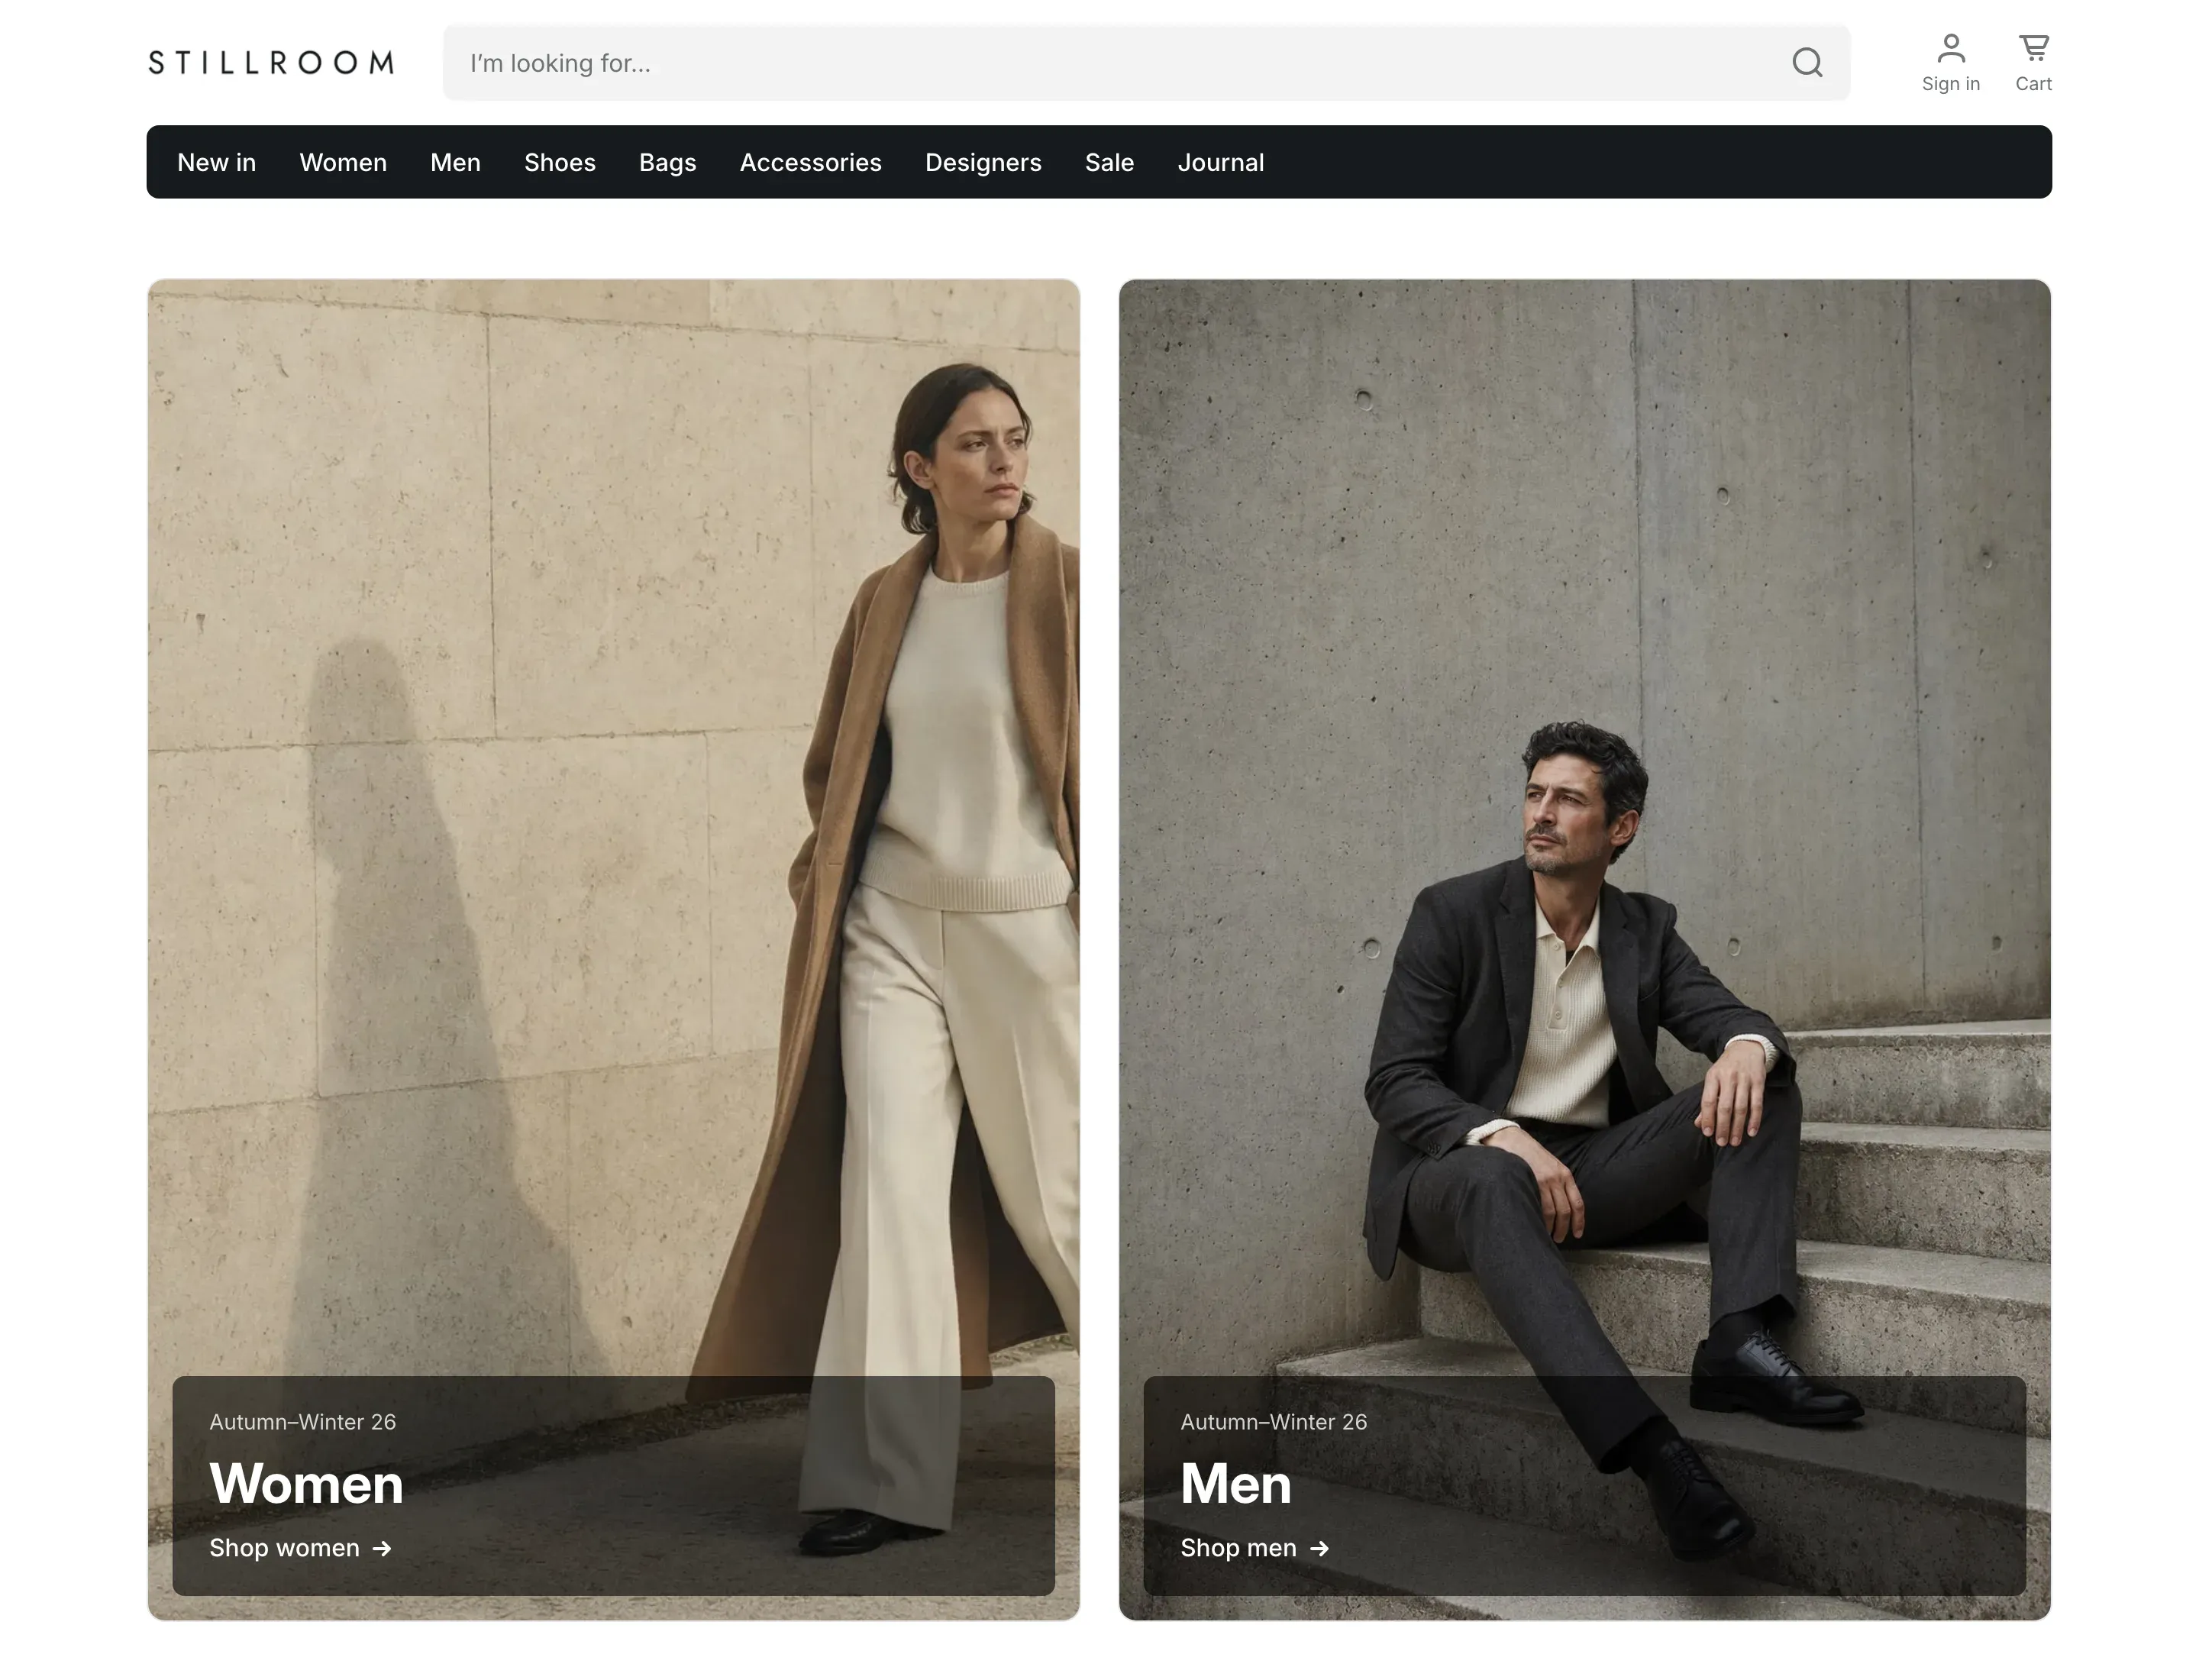Click the arrow beside Shop women
The height and width of the screenshot is (1680, 2199).
point(382,1548)
